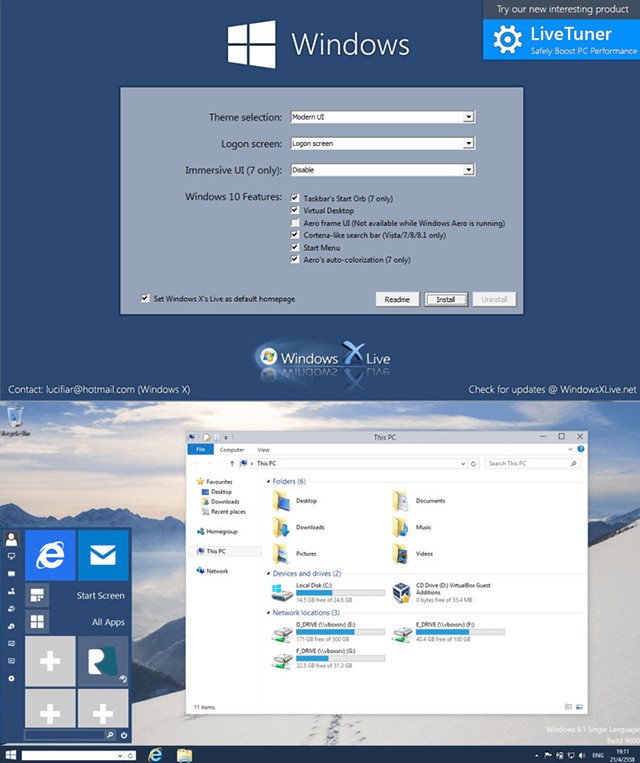Open the View ribbon tab
Image resolution: width=640 pixels, height=763 pixels.
click(263, 450)
